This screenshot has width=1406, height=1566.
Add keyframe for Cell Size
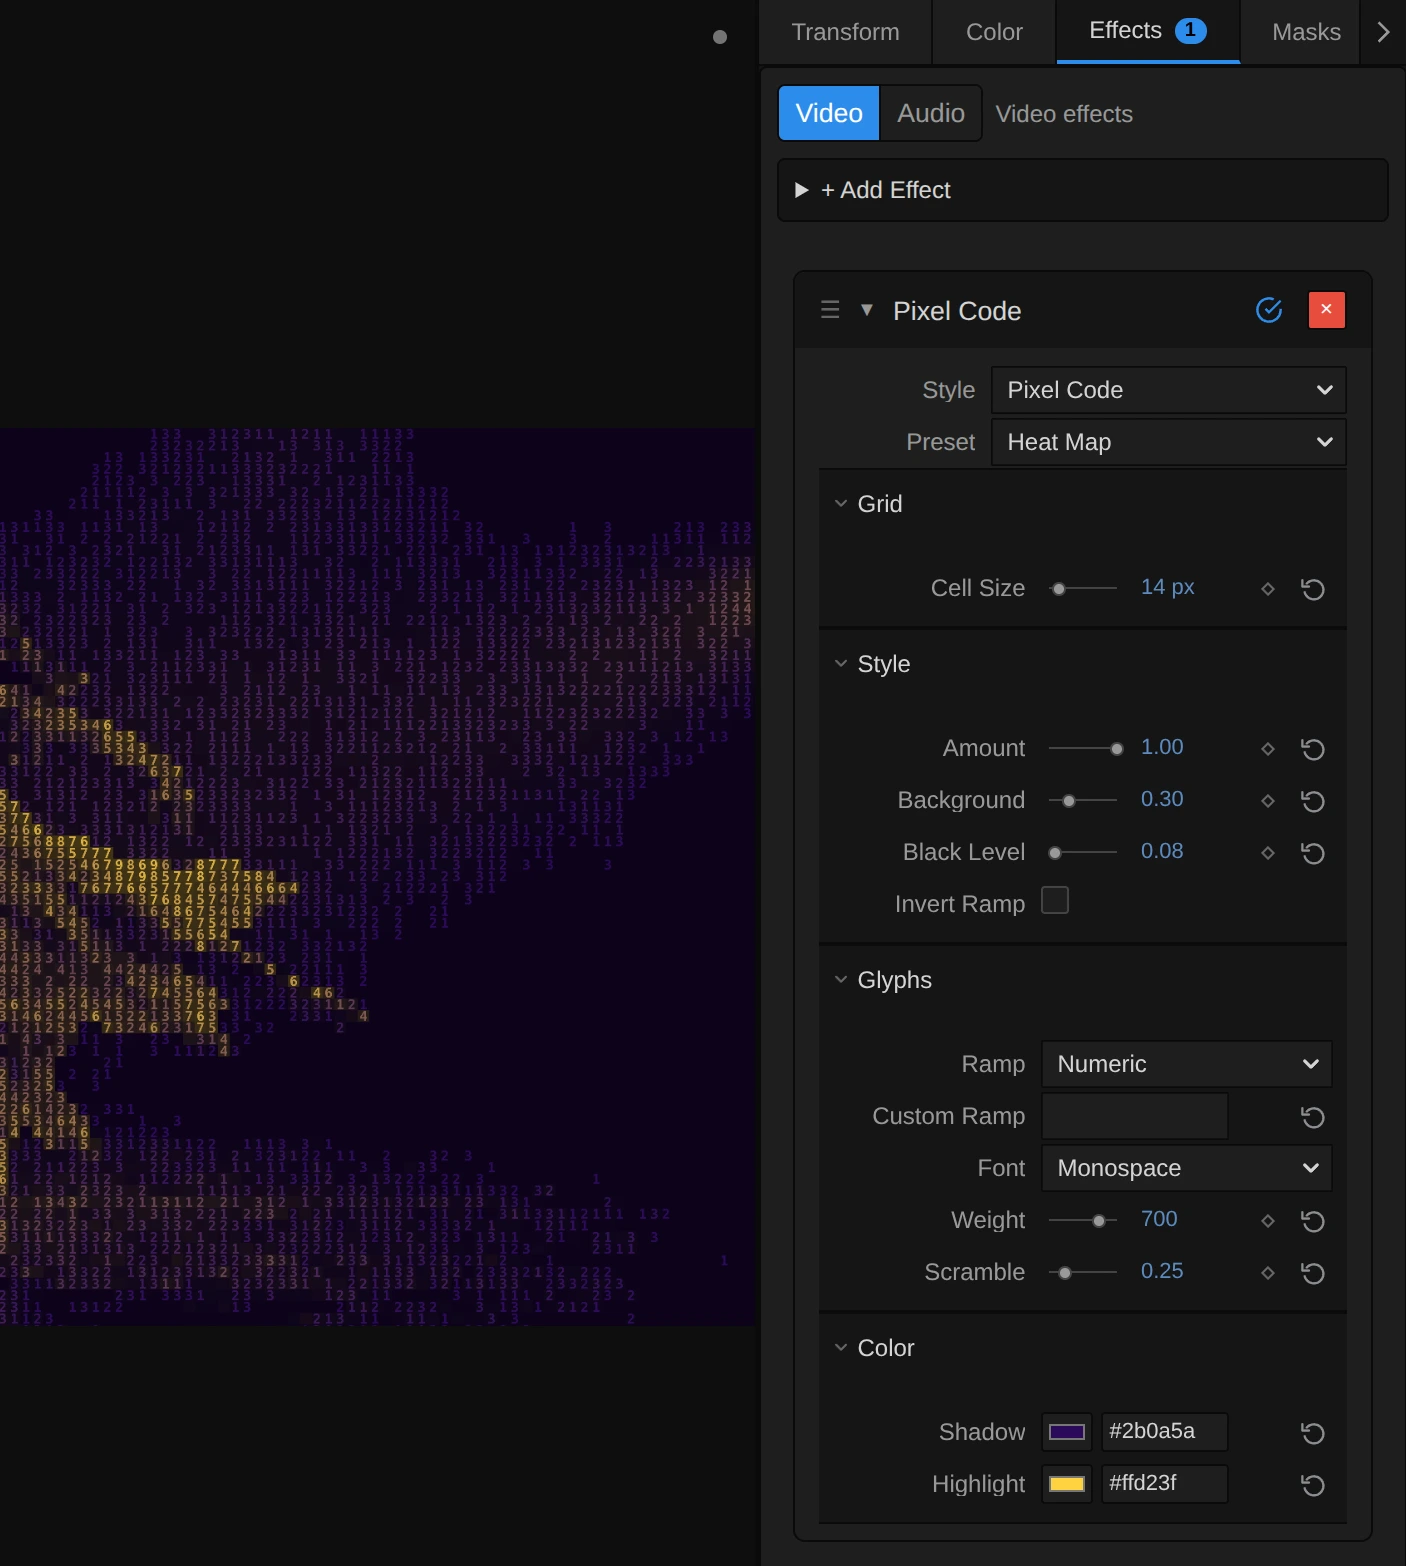[1268, 589]
